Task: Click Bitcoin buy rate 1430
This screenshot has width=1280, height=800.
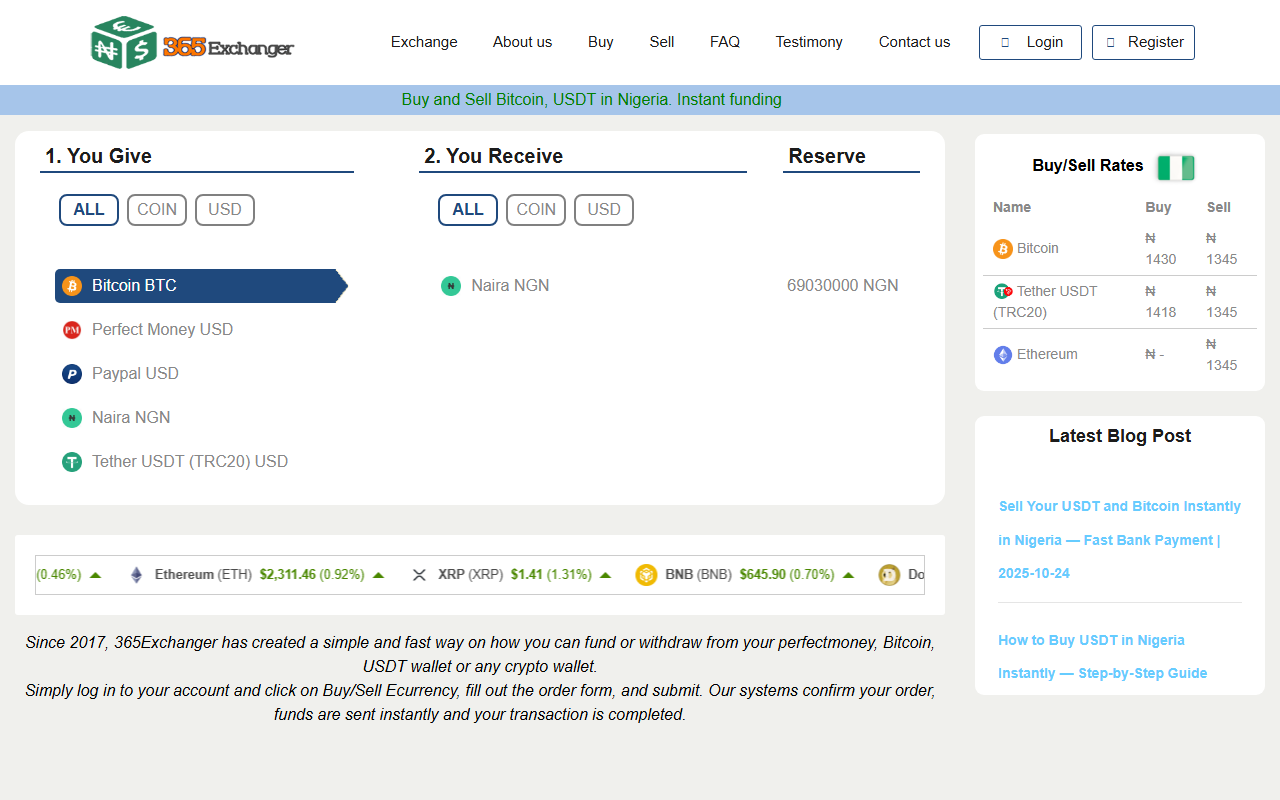Action: point(1161,249)
